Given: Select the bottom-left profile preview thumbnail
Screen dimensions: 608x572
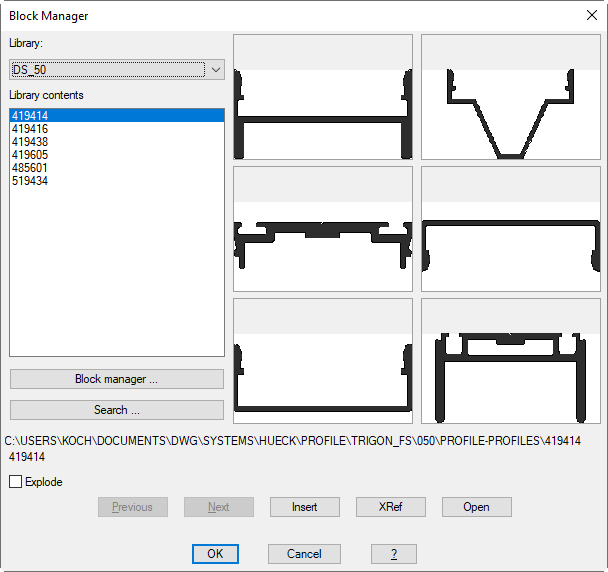Looking at the screenshot, I should tap(322, 360).
